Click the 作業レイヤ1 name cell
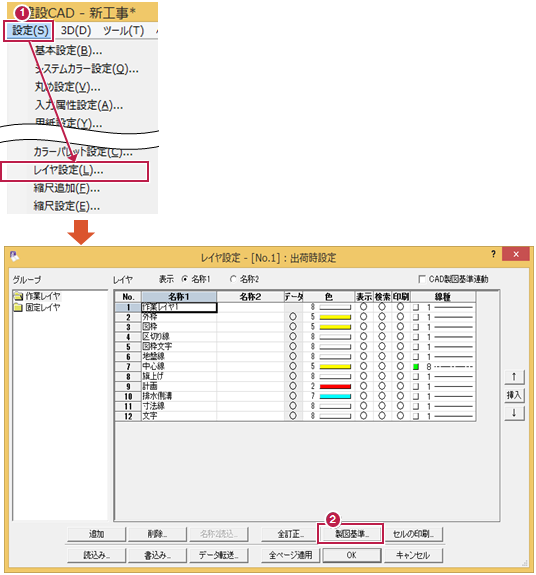 coord(179,307)
